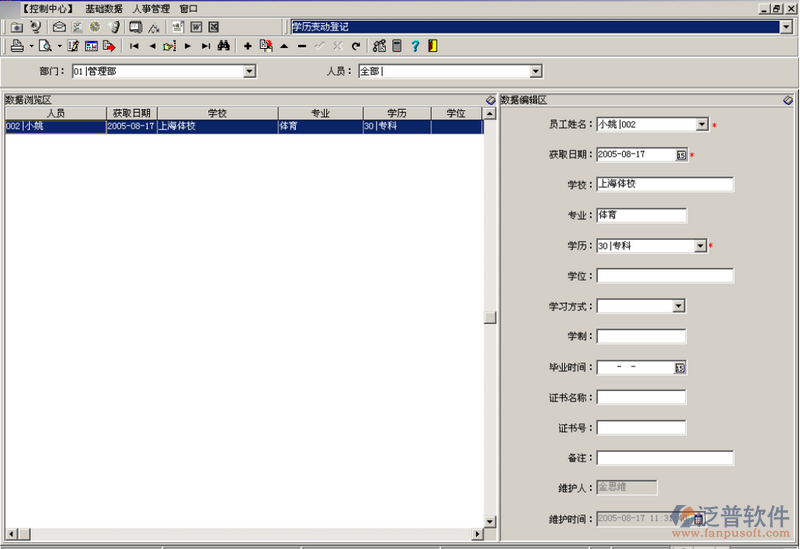Click the horizontal scrollbar thumb in data grid
Viewport: 800px width, 549px height.
(x=24, y=534)
